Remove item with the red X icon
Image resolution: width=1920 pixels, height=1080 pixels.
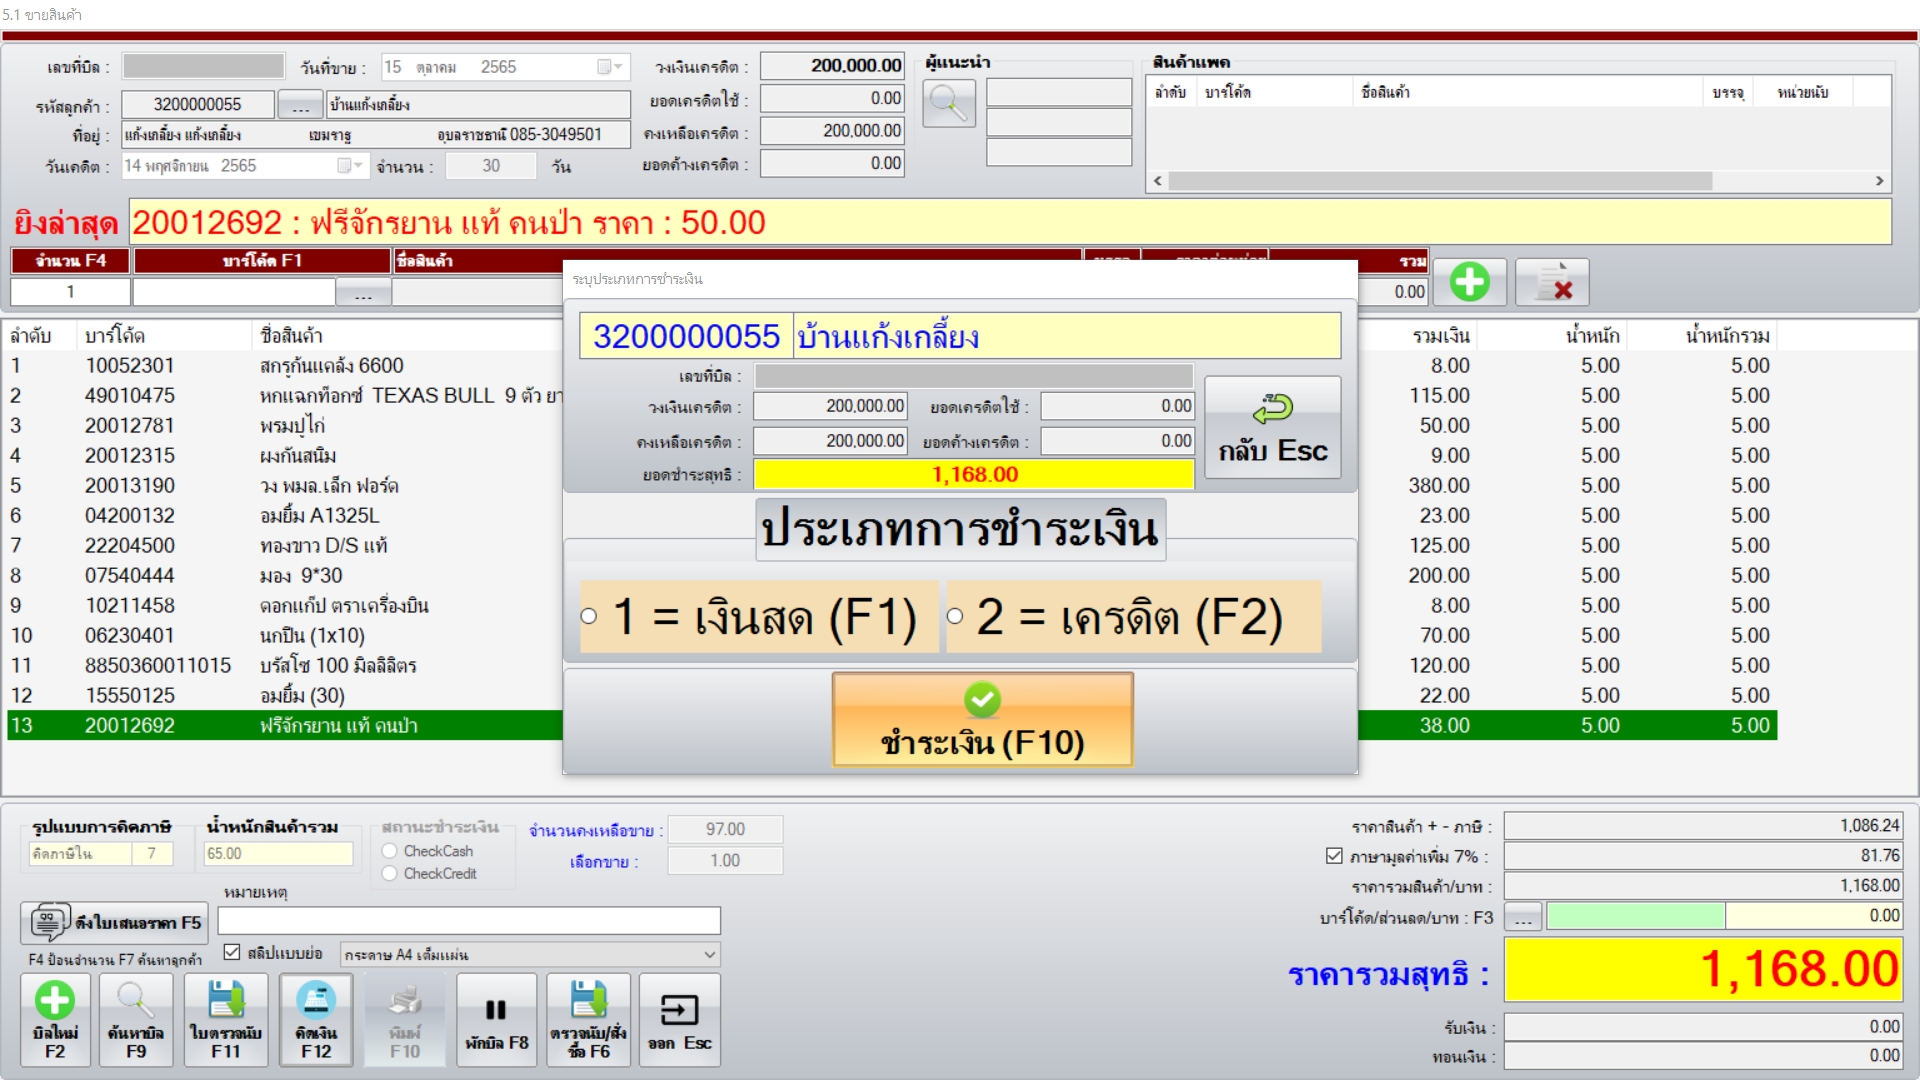pyautogui.click(x=1554, y=281)
